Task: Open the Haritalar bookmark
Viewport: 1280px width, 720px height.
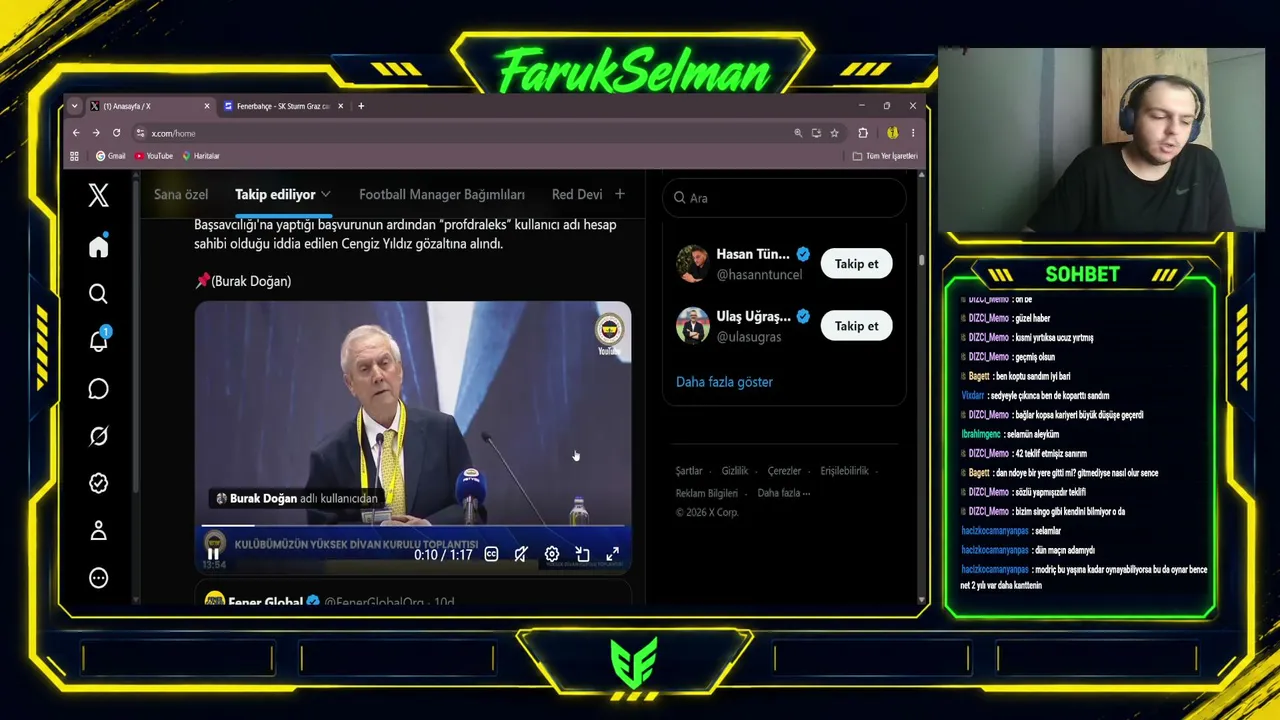Action: tap(200, 156)
